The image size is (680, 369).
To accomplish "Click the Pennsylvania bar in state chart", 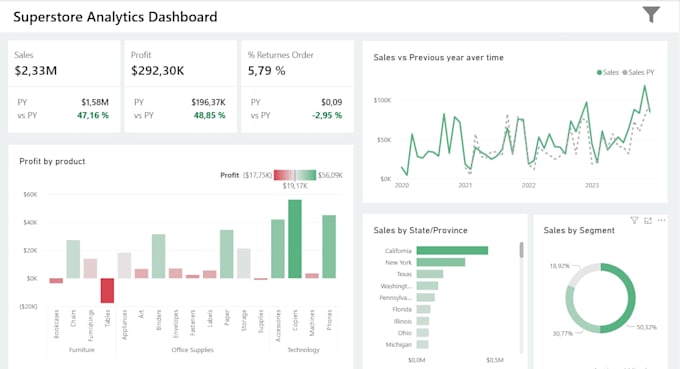I will (x=425, y=297).
